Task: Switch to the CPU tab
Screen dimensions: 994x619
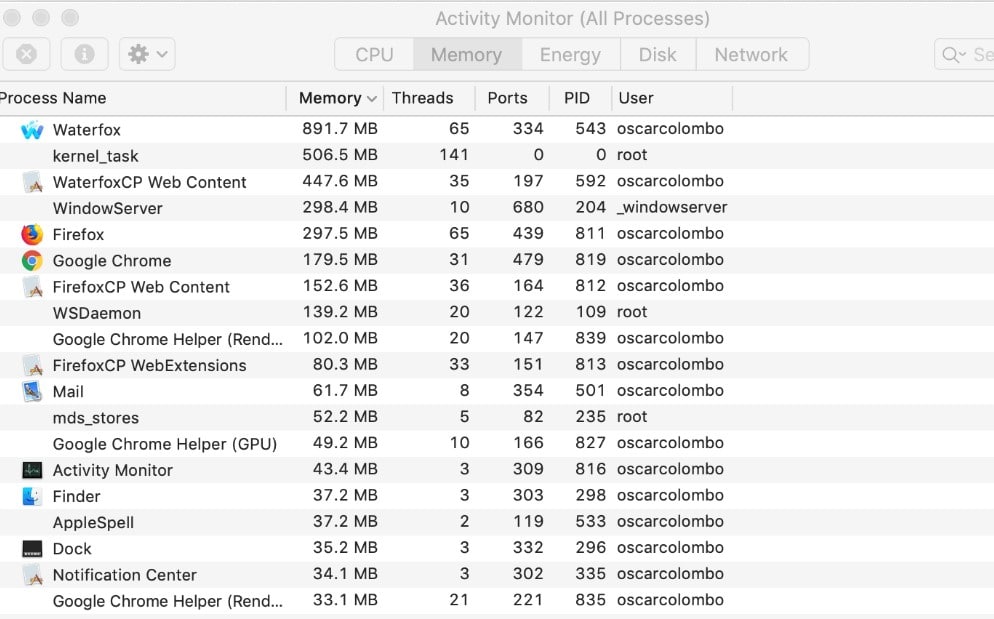Action: 373,54
